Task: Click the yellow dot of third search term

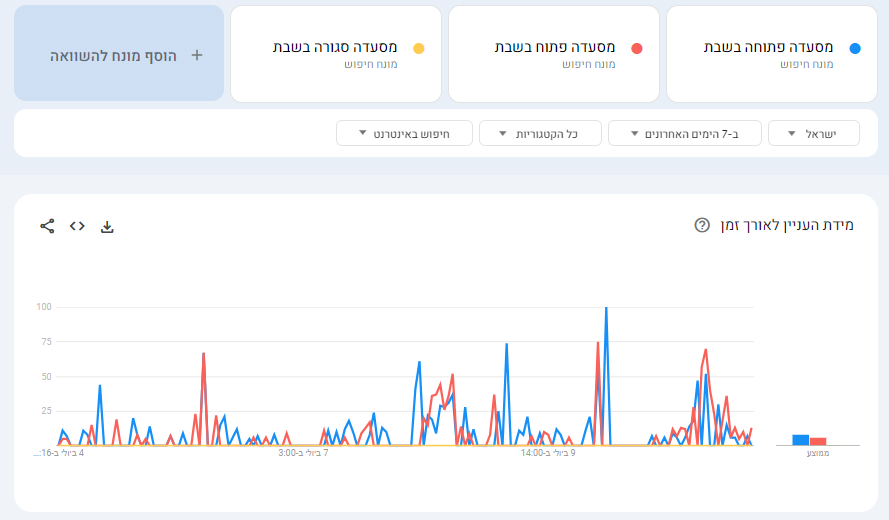Action: pyautogui.click(x=418, y=47)
